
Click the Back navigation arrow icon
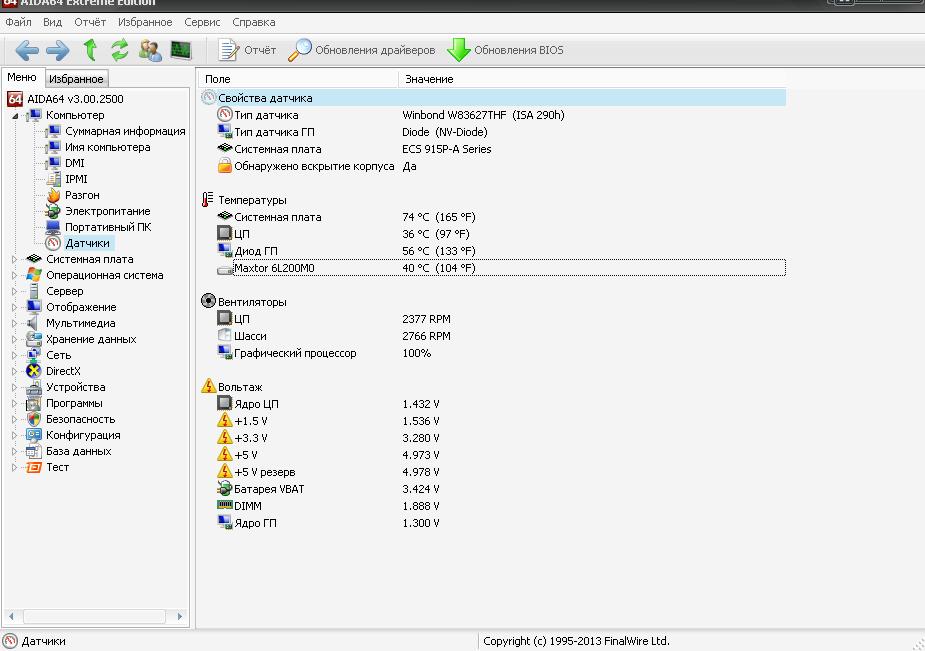27,50
